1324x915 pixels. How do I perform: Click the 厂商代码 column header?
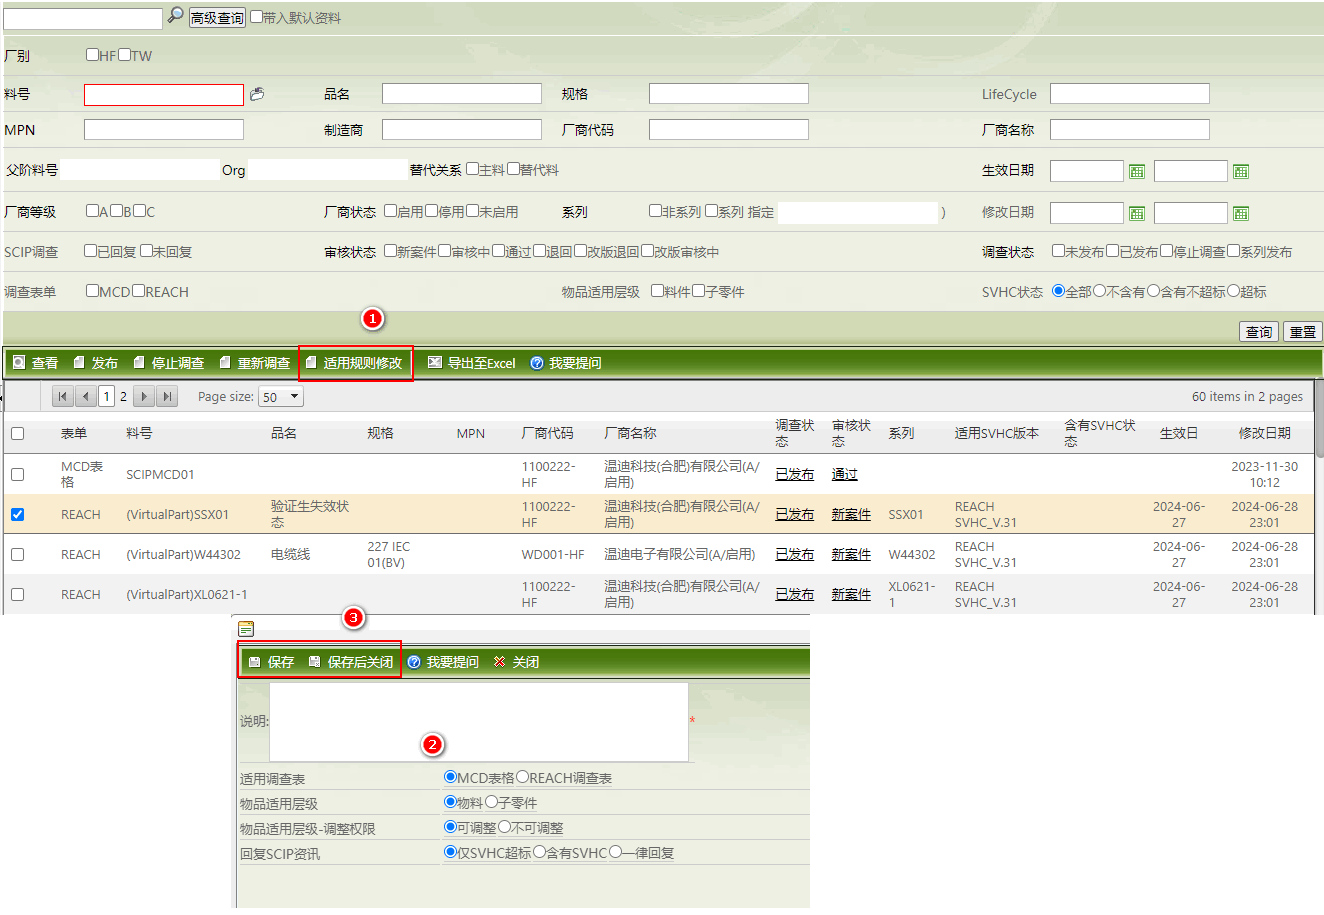coord(548,433)
